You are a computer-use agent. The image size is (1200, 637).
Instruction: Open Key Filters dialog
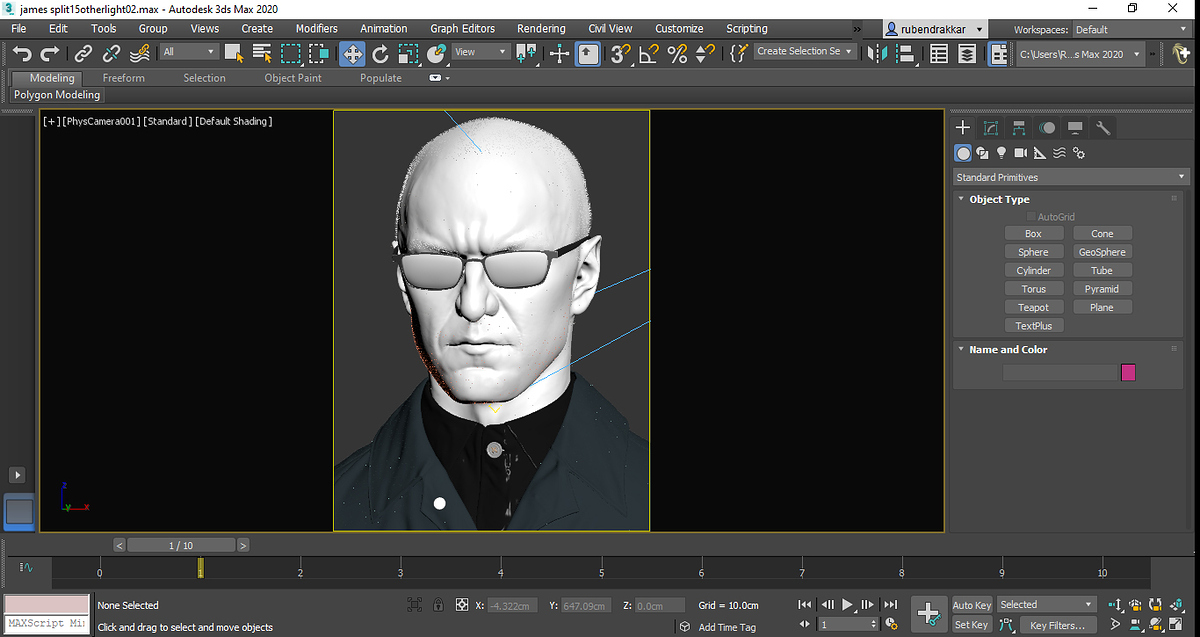pyautogui.click(x=1057, y=625)
